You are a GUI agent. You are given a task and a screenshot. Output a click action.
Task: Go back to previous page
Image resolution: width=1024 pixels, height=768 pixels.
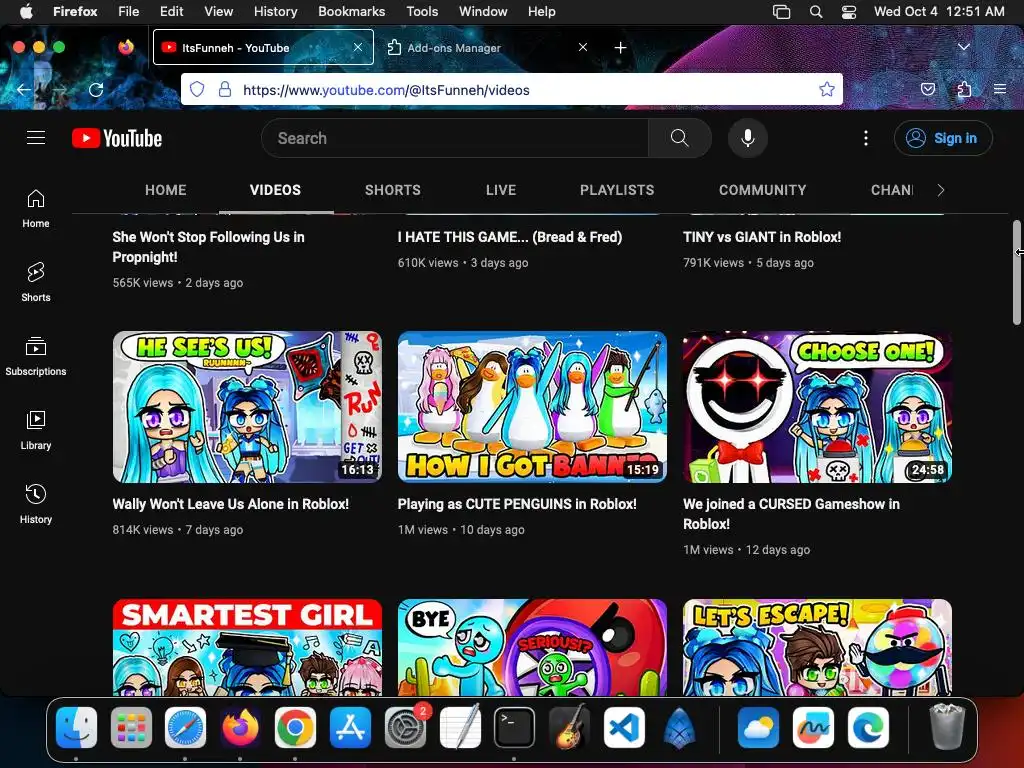[24, 89]
